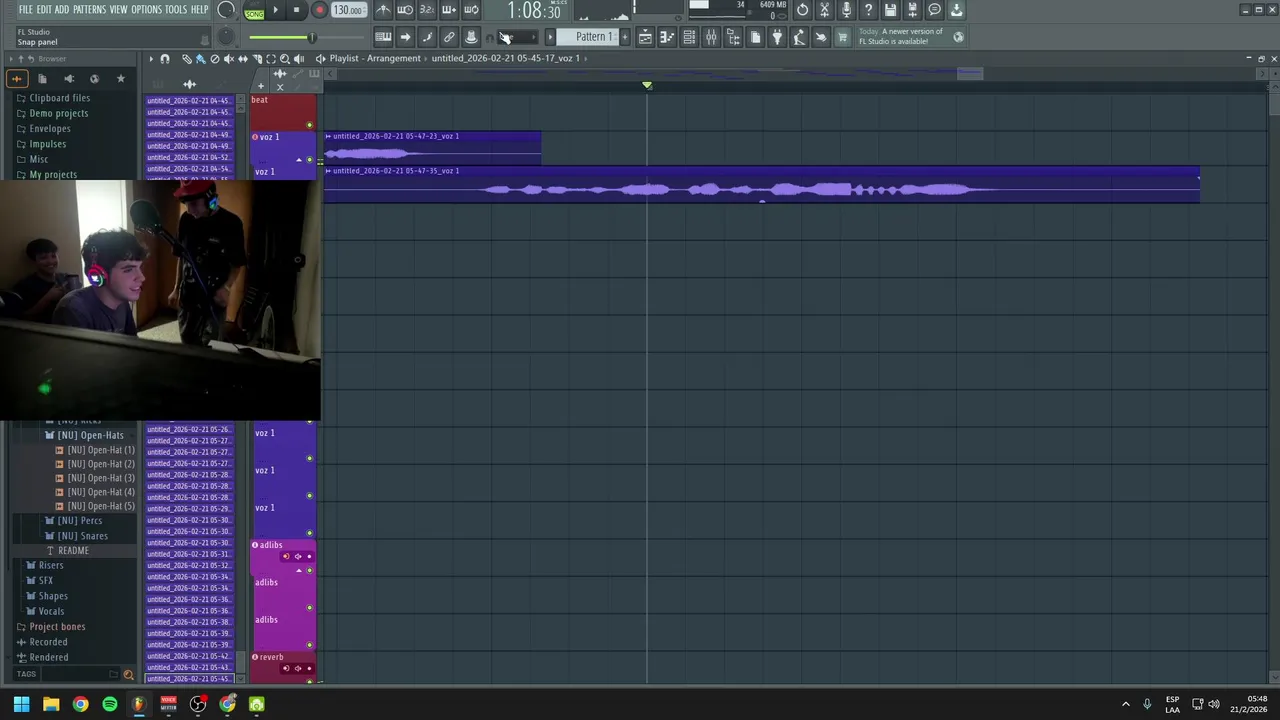The height and width of the screenshot is (720, 1280).
Task: Open the plugin database plug icon
Action: pos(777,37)
